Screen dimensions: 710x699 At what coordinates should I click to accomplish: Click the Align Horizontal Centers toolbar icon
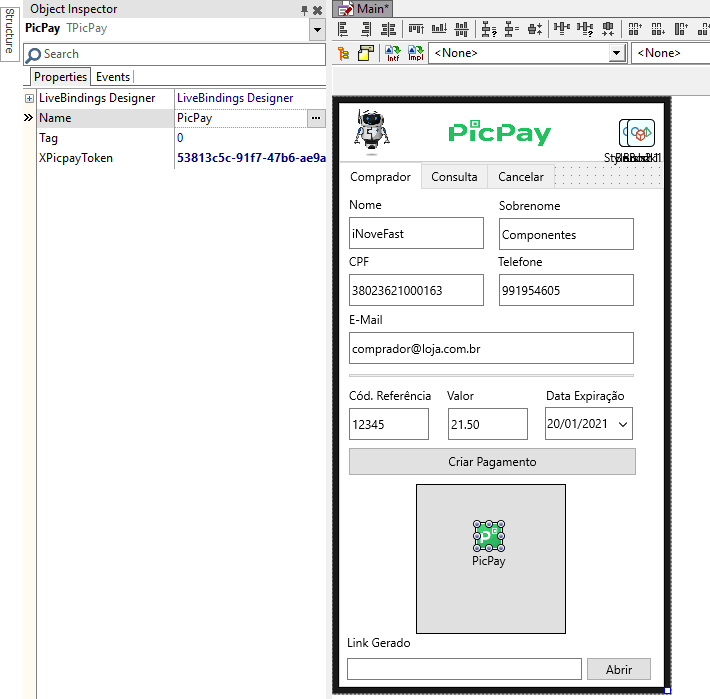[389, 29]
